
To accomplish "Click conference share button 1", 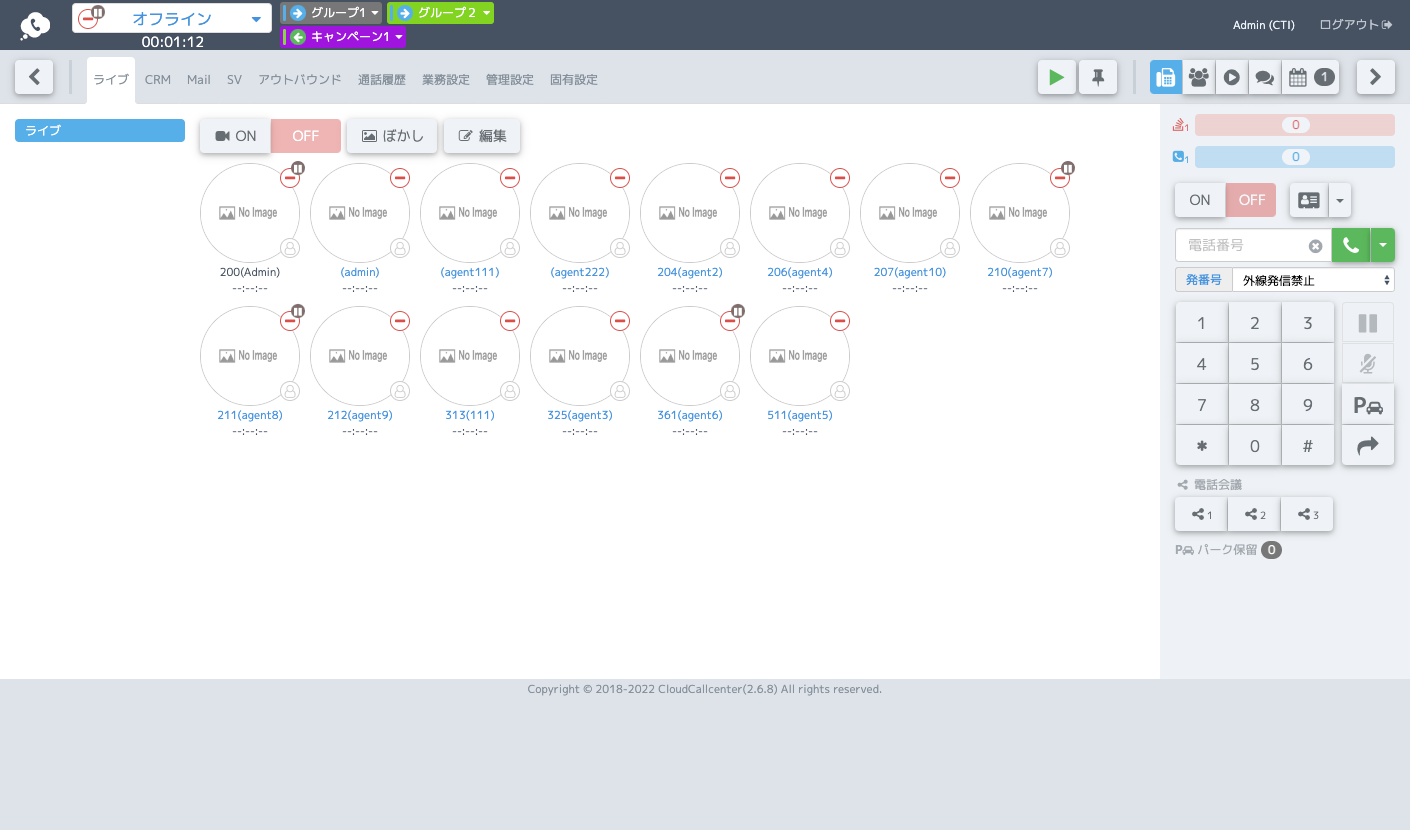I will pyautogui.click(x=1201, y=514).
